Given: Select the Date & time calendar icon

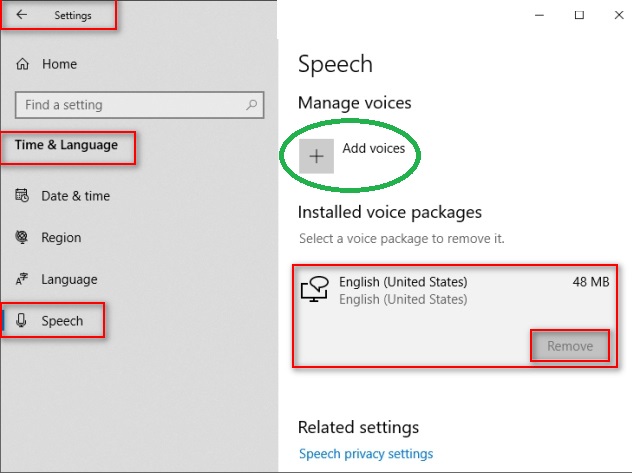Looking at the screenshot, I should tap(22, 195).
